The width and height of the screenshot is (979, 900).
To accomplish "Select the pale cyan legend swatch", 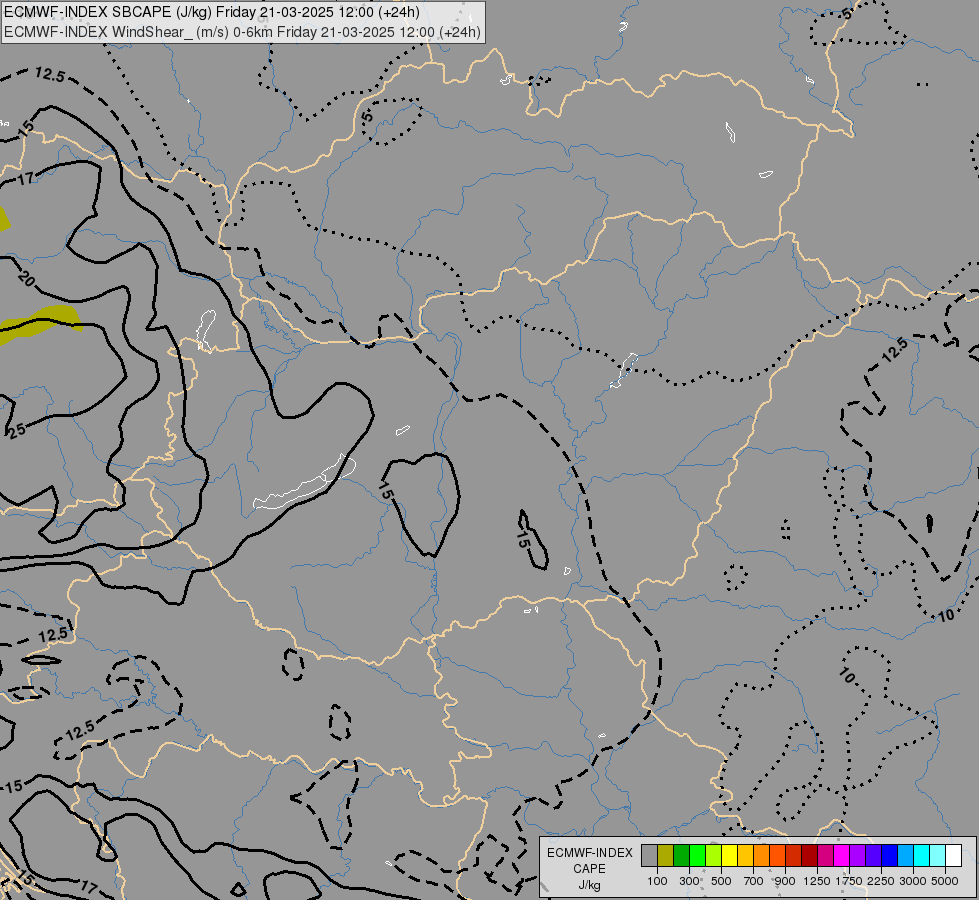I will (938, 855).
